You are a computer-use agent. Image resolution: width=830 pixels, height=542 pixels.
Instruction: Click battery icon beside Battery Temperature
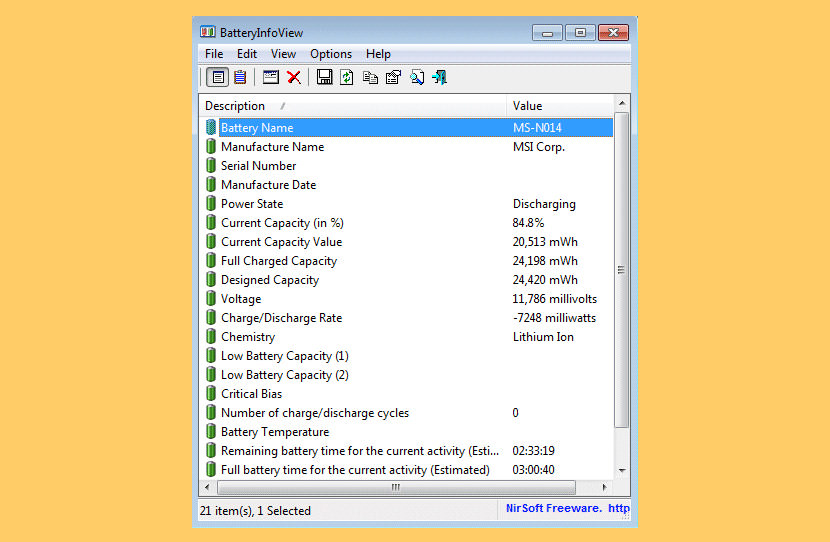coord(211,431)
